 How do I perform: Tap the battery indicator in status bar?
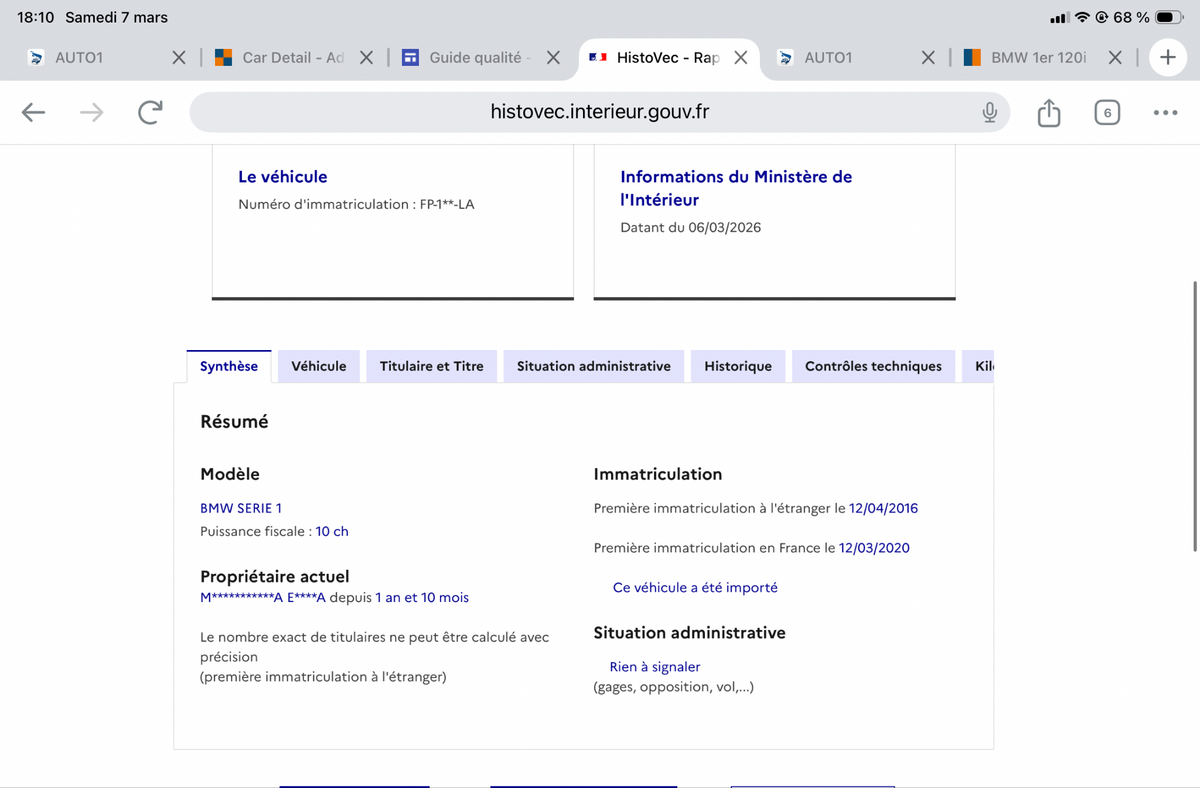(1169, 18)
